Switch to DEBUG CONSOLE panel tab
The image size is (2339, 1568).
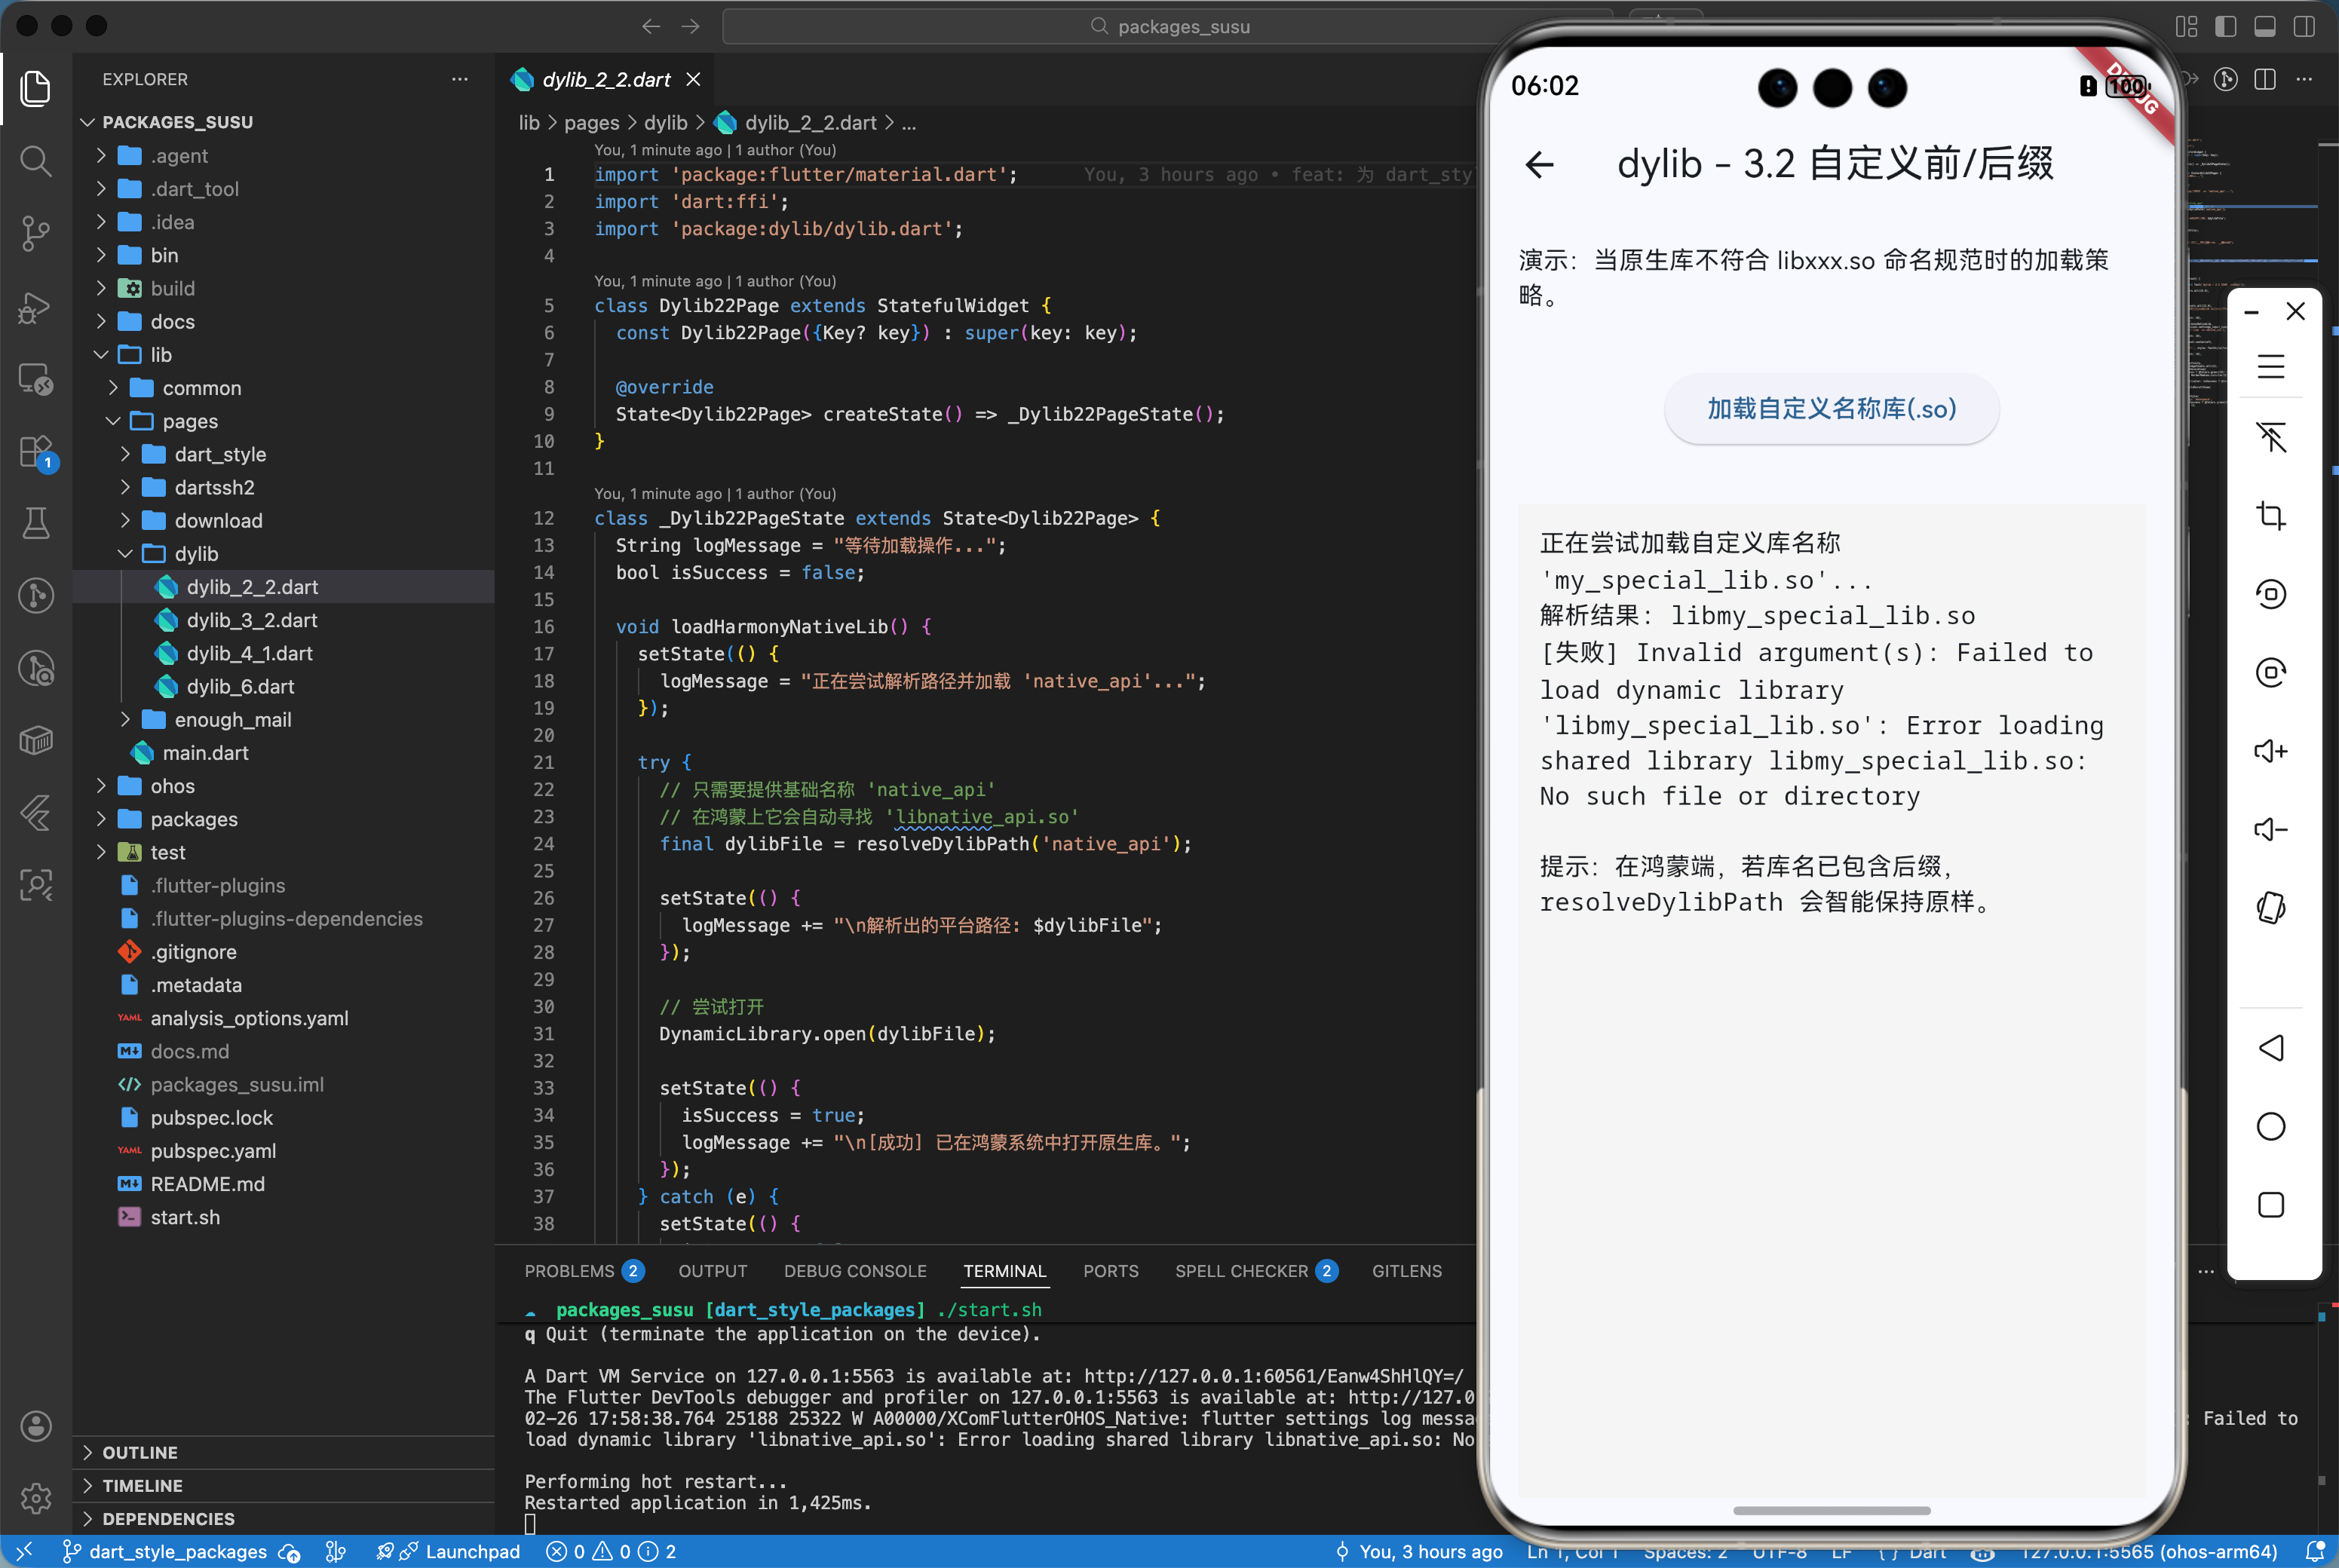[854, 1271]
